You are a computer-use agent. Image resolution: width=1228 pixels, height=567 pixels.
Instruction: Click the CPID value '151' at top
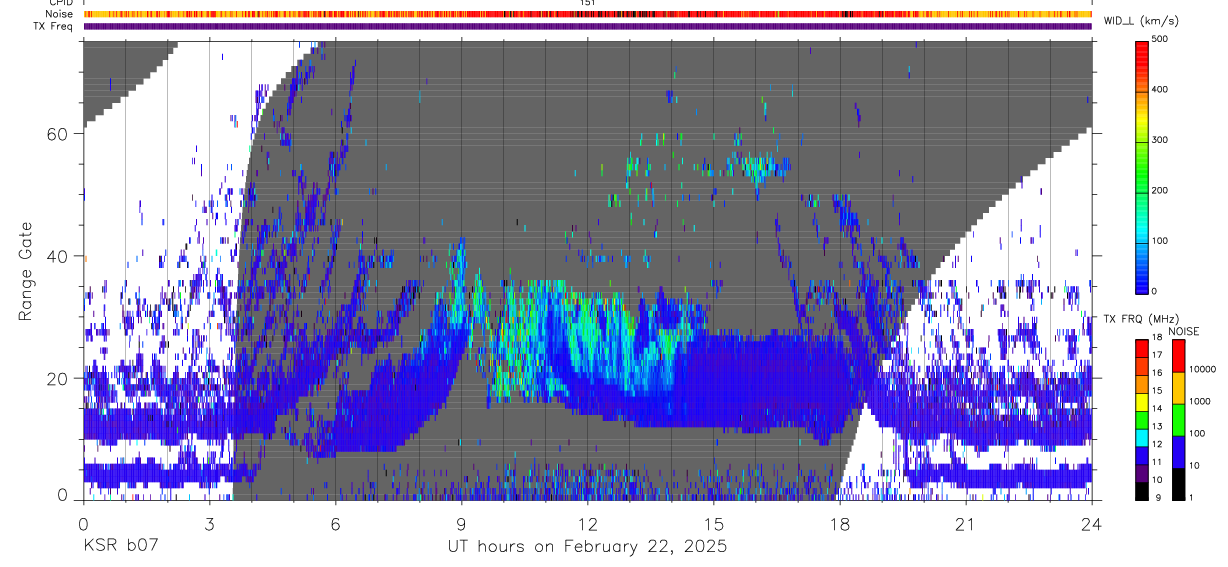pyautogui.click(x=588, y=4)
